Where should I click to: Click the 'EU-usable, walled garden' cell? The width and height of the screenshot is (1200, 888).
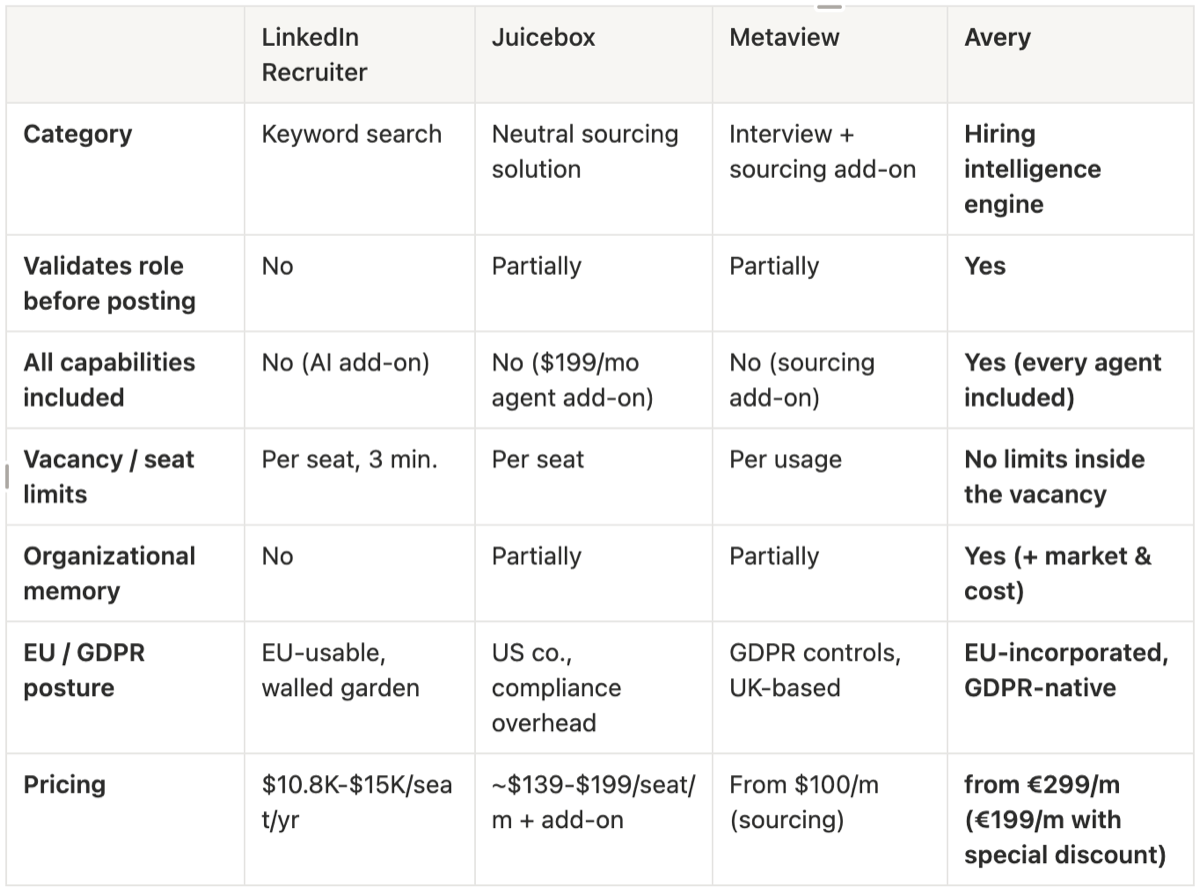359,687
